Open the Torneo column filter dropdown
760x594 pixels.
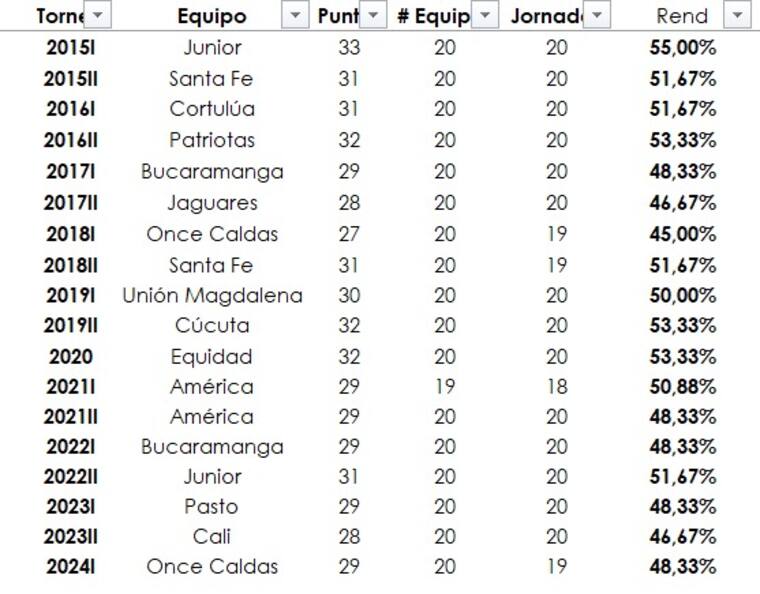point(98,16)
